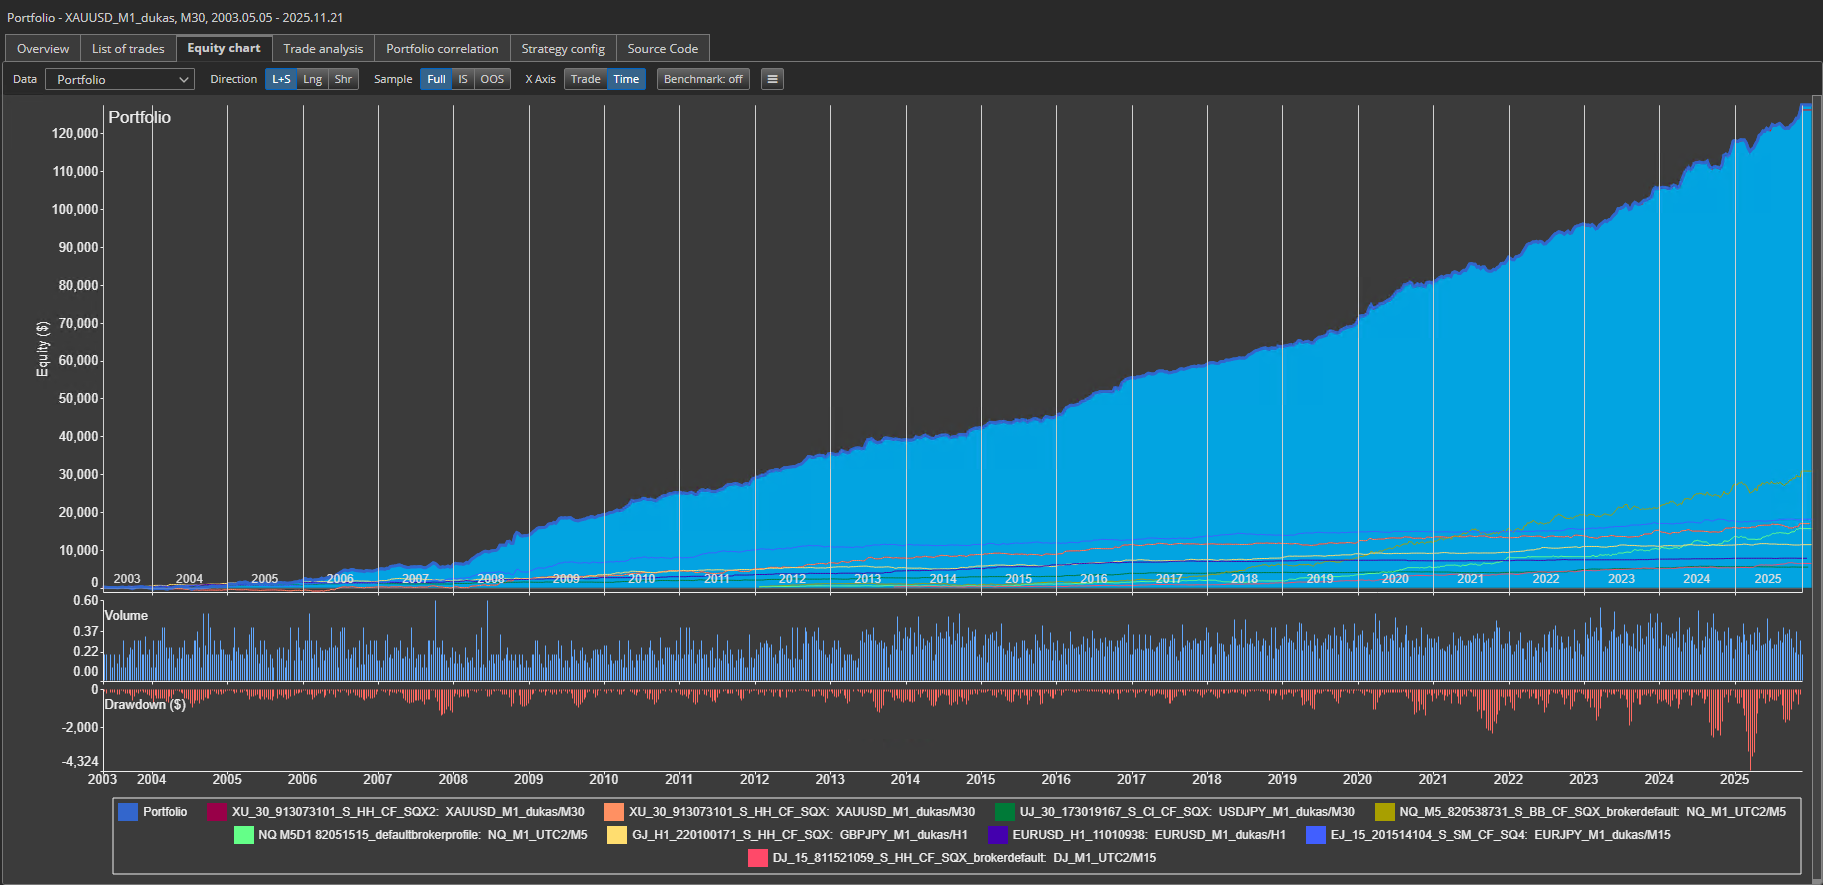Image resolution: width=1823 pixels, height=885 pixels.
Task: Click the DJ_M1_UTC2/M15 legend text
Action: [x=1104, y=858]
